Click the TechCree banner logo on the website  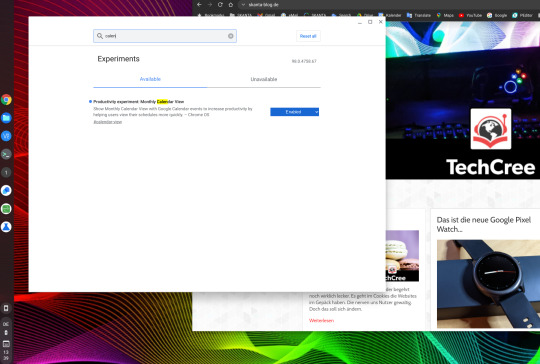[491, 129]
